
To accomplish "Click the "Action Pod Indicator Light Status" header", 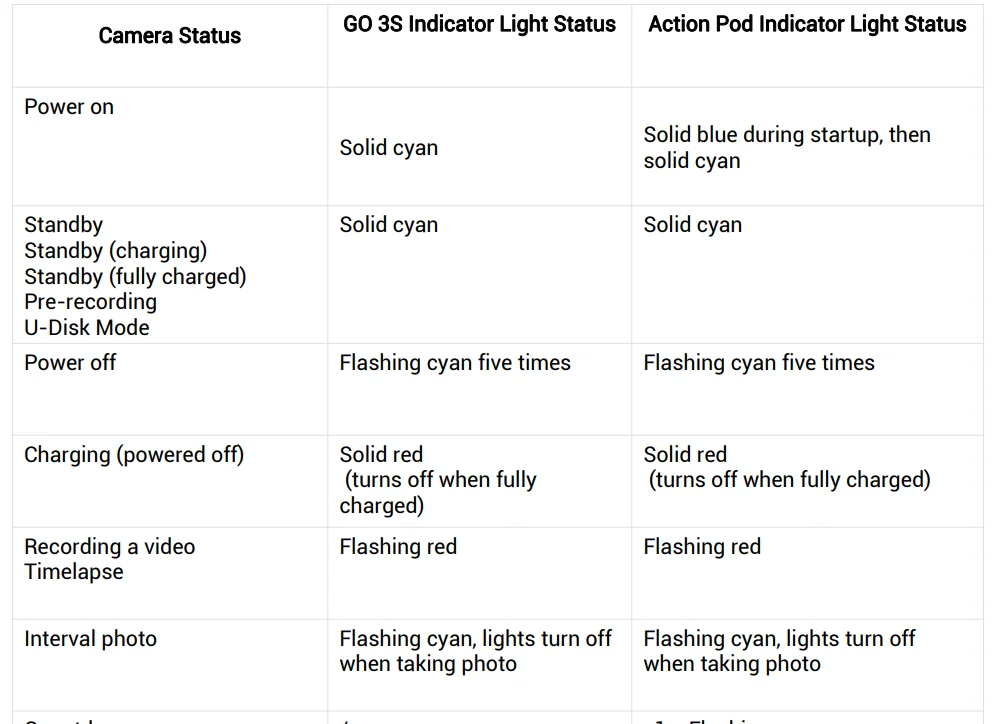I will pyautogui.click(x=807, y=25).
